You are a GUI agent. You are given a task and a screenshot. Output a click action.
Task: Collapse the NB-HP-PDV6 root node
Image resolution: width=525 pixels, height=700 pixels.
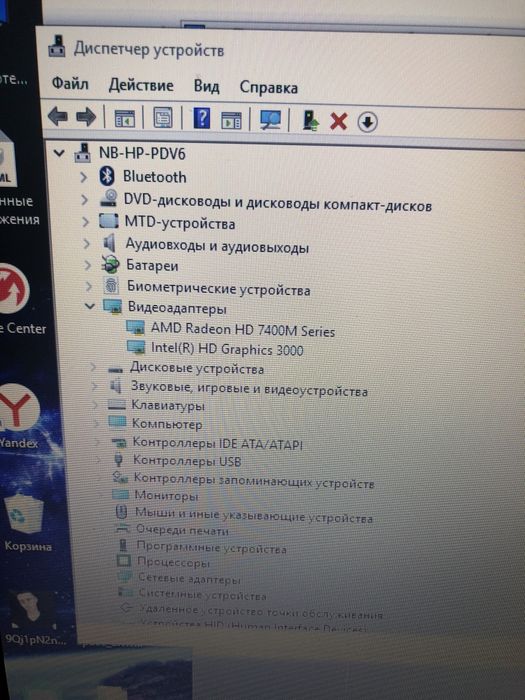(59, 154)
